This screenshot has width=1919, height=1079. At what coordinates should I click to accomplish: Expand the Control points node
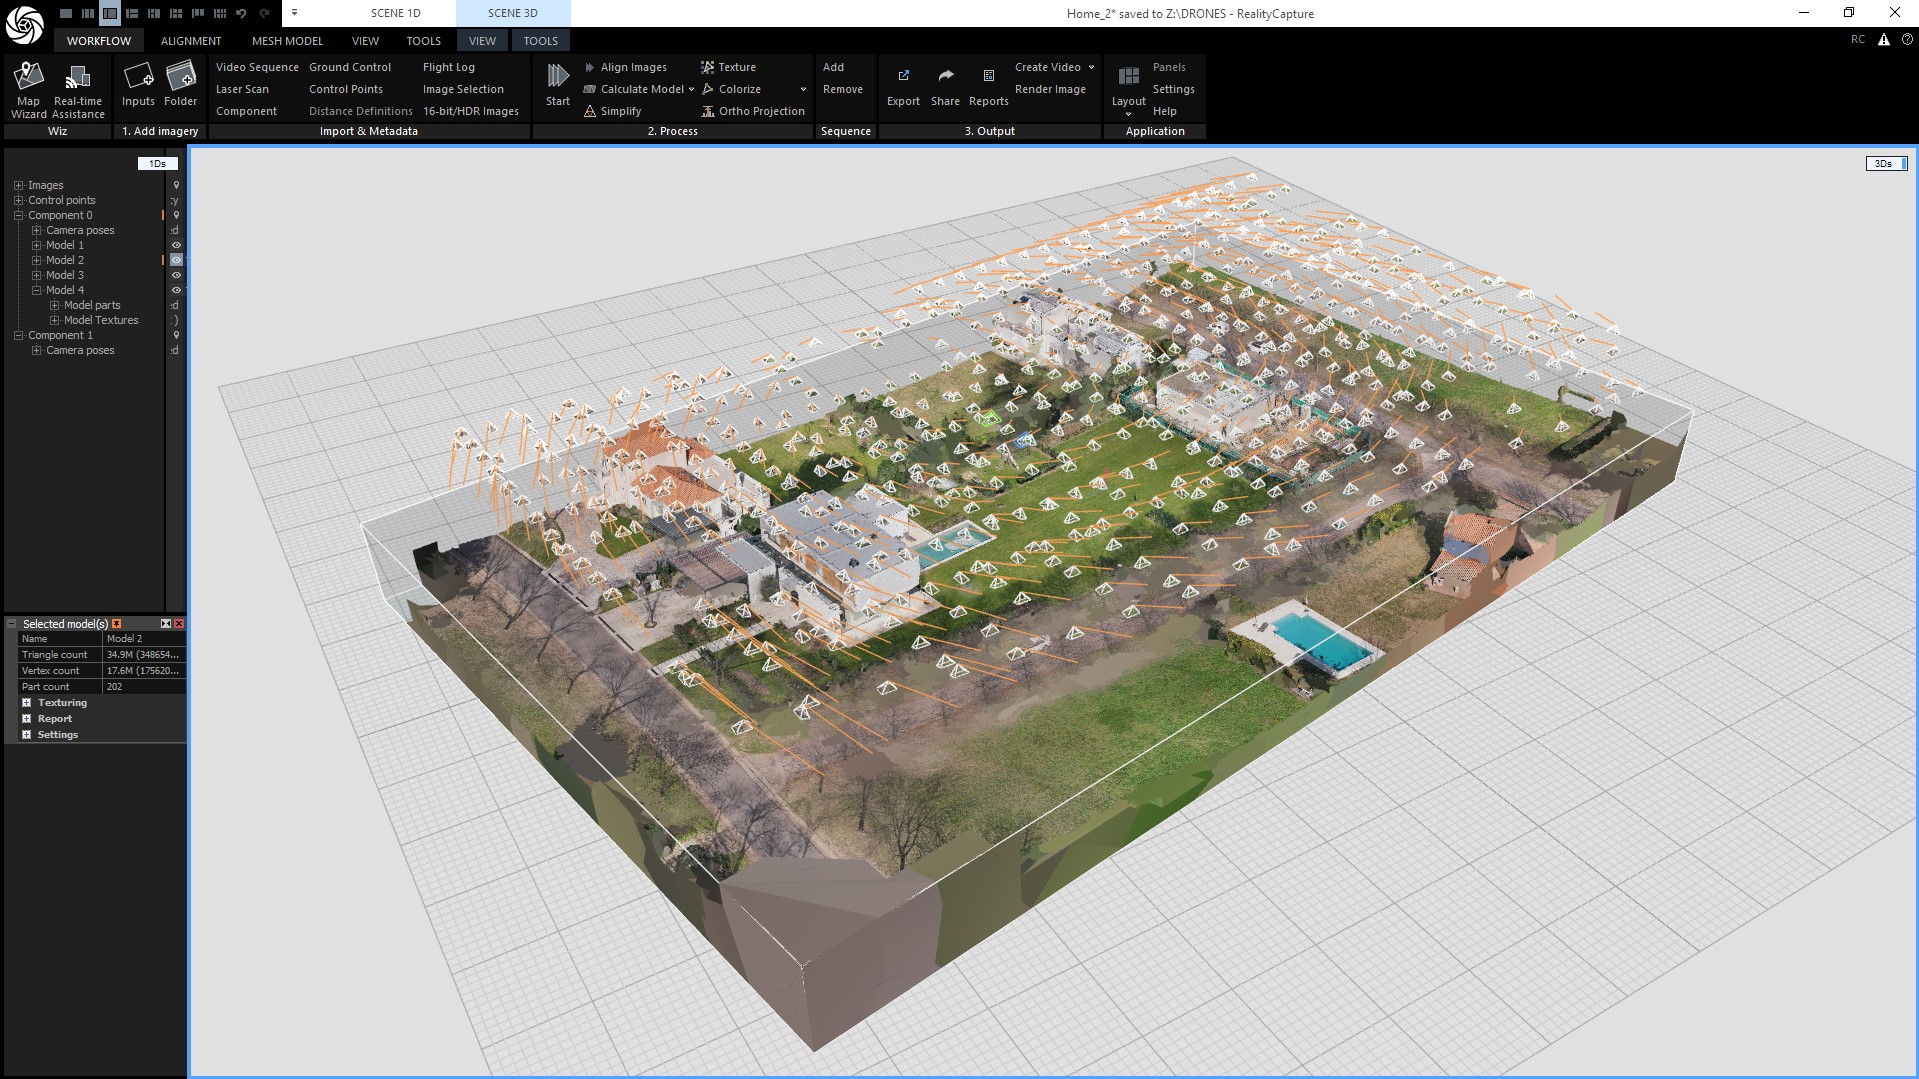pos(18,200)
